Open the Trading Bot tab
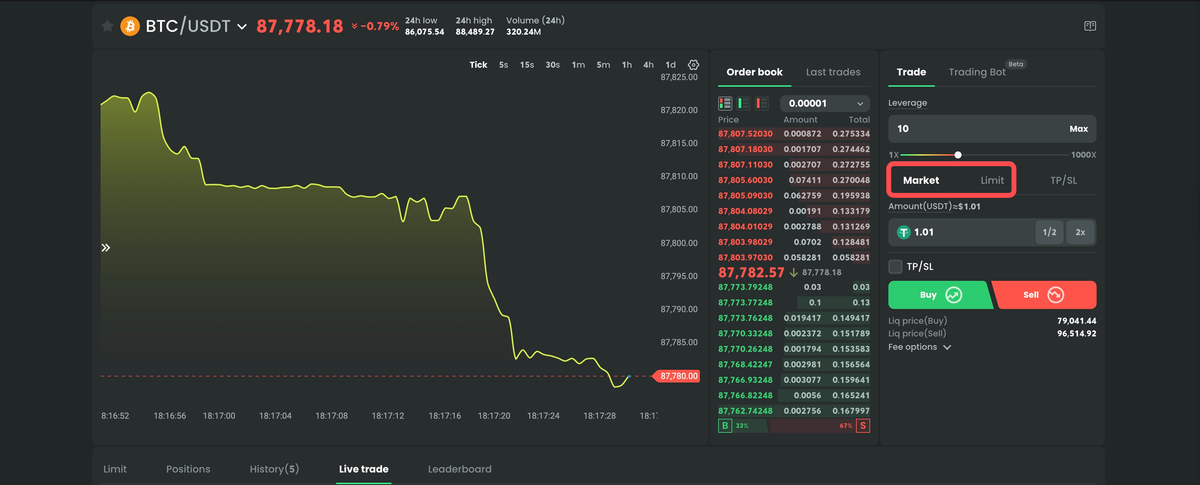This screenshot has height=485, width=1200. pos(977,72)
